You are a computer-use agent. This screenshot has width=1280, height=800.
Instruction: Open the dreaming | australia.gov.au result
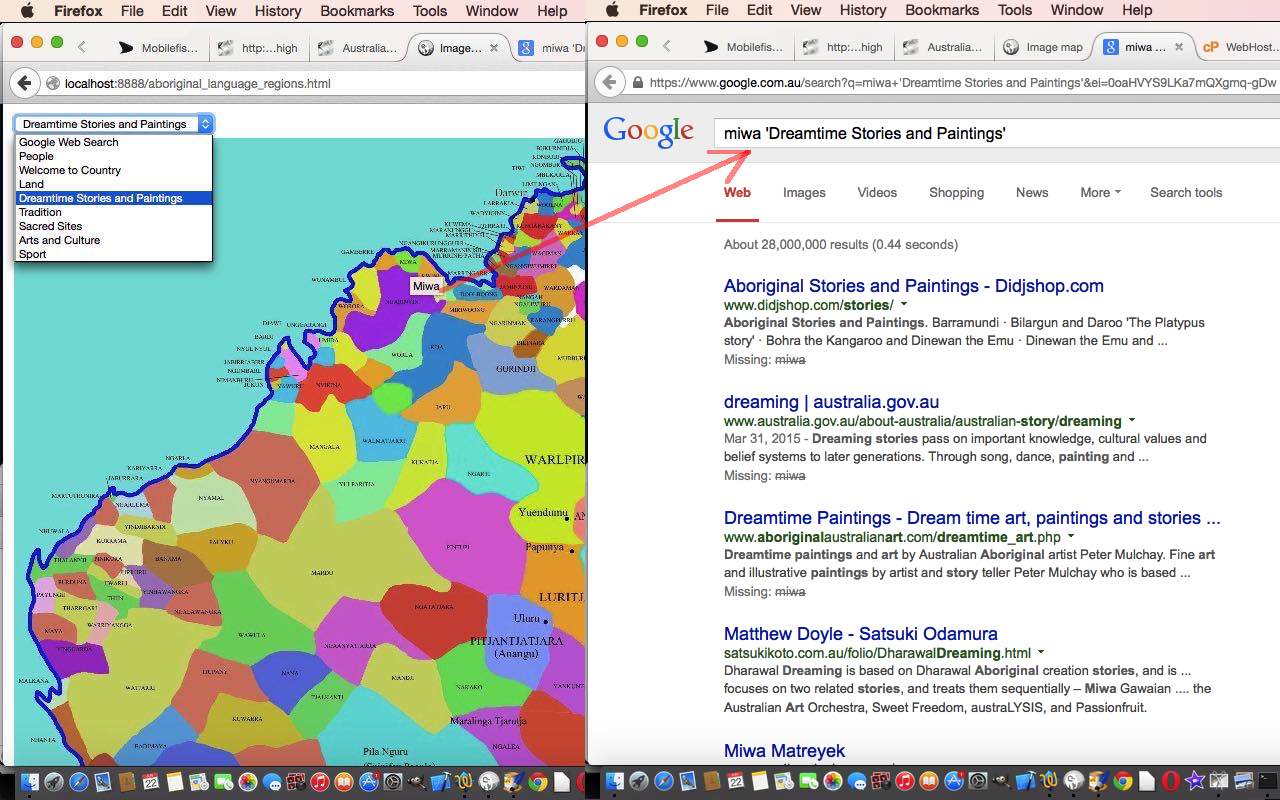click(x=831, y=402)
